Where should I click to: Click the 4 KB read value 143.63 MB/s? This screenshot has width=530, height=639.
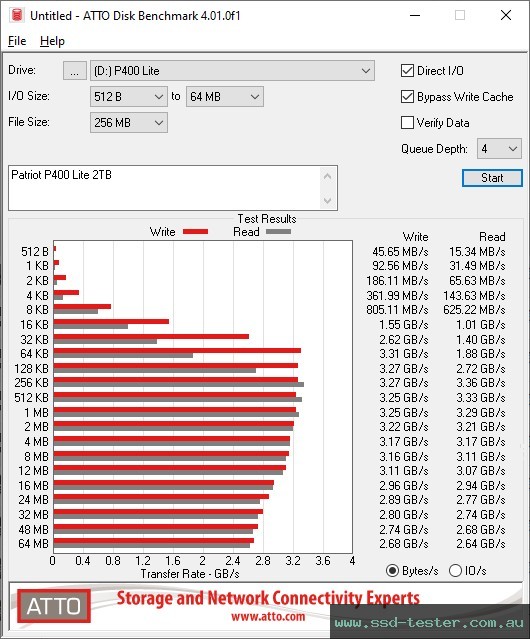click(x=475, y=295)
